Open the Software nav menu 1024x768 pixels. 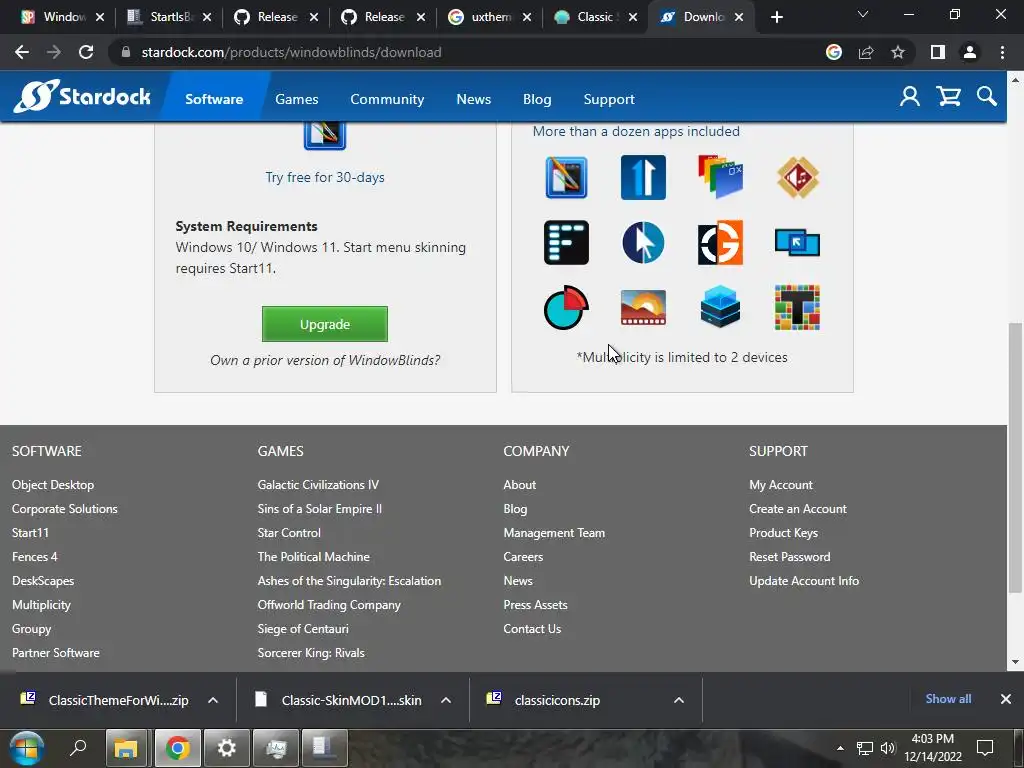[214, 99]
